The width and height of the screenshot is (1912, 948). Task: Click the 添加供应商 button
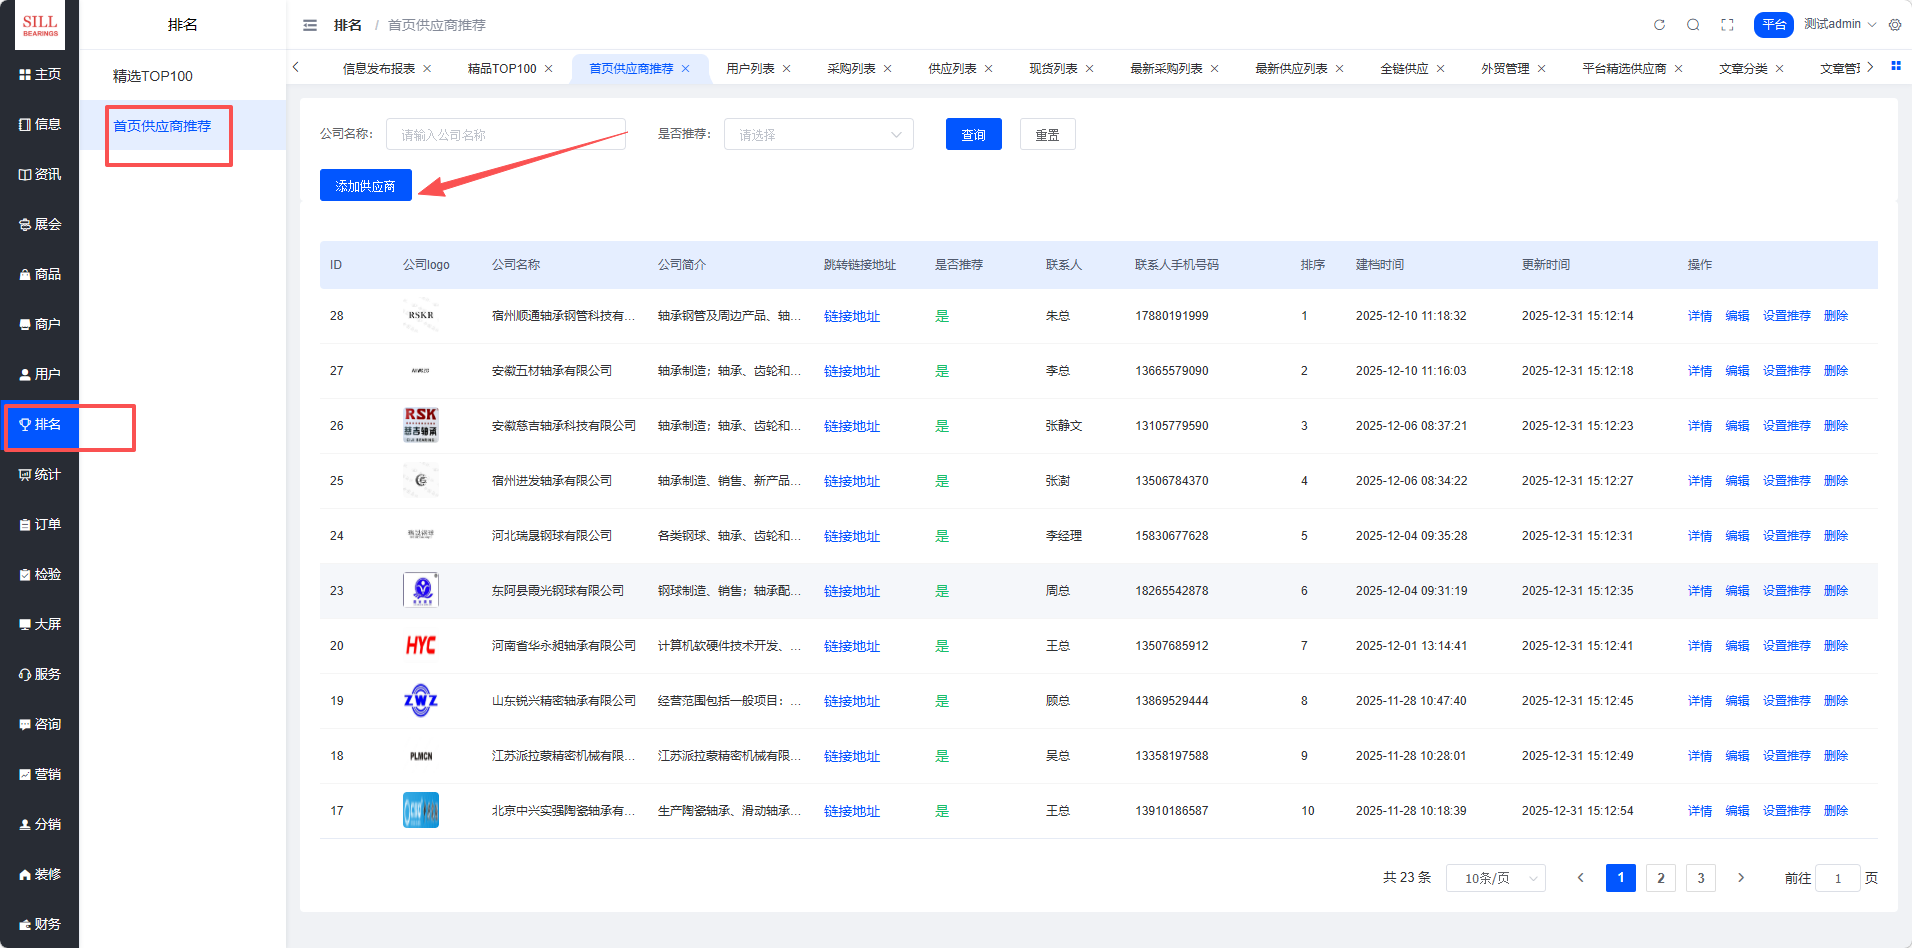coord(365,186)
